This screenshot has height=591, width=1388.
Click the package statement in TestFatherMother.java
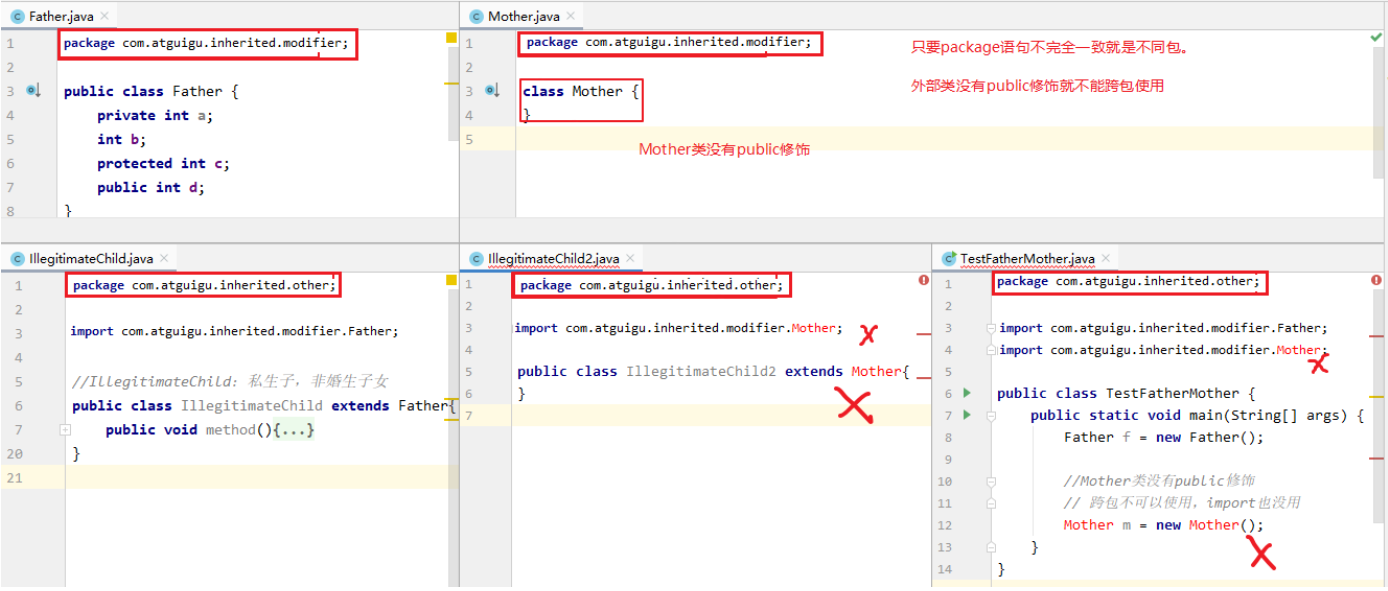tap(1128, 282)
